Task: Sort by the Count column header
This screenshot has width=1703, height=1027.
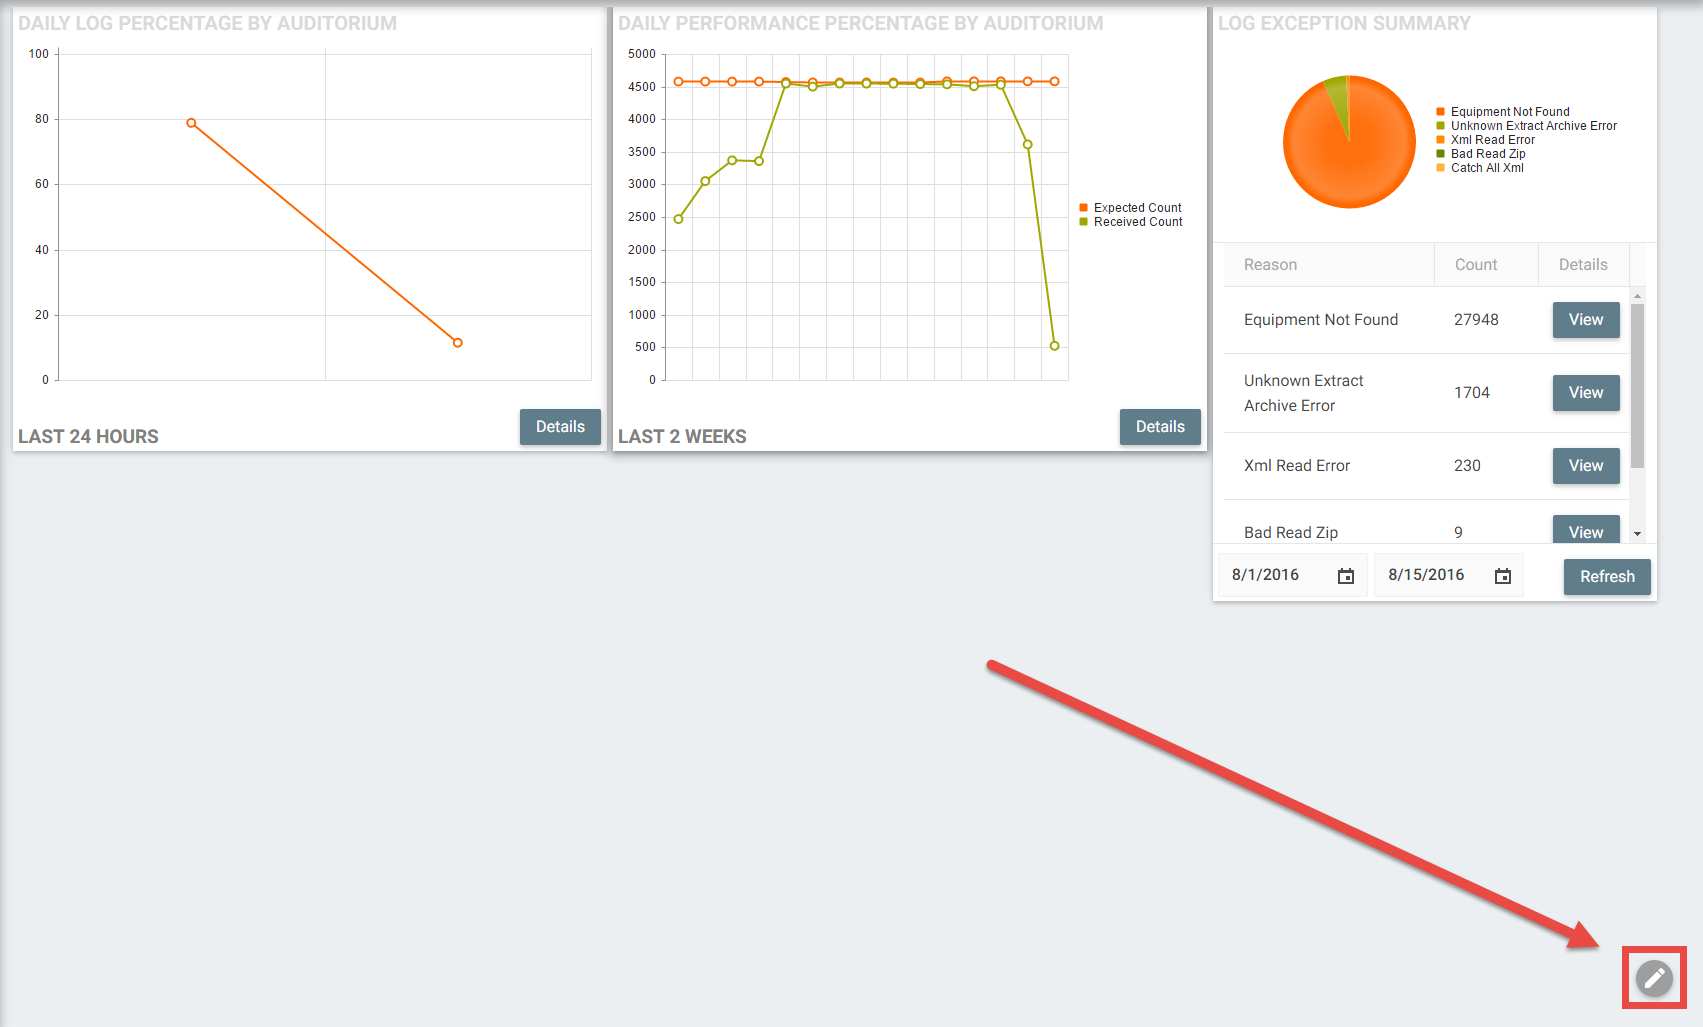Action: tap(1475, 265)
